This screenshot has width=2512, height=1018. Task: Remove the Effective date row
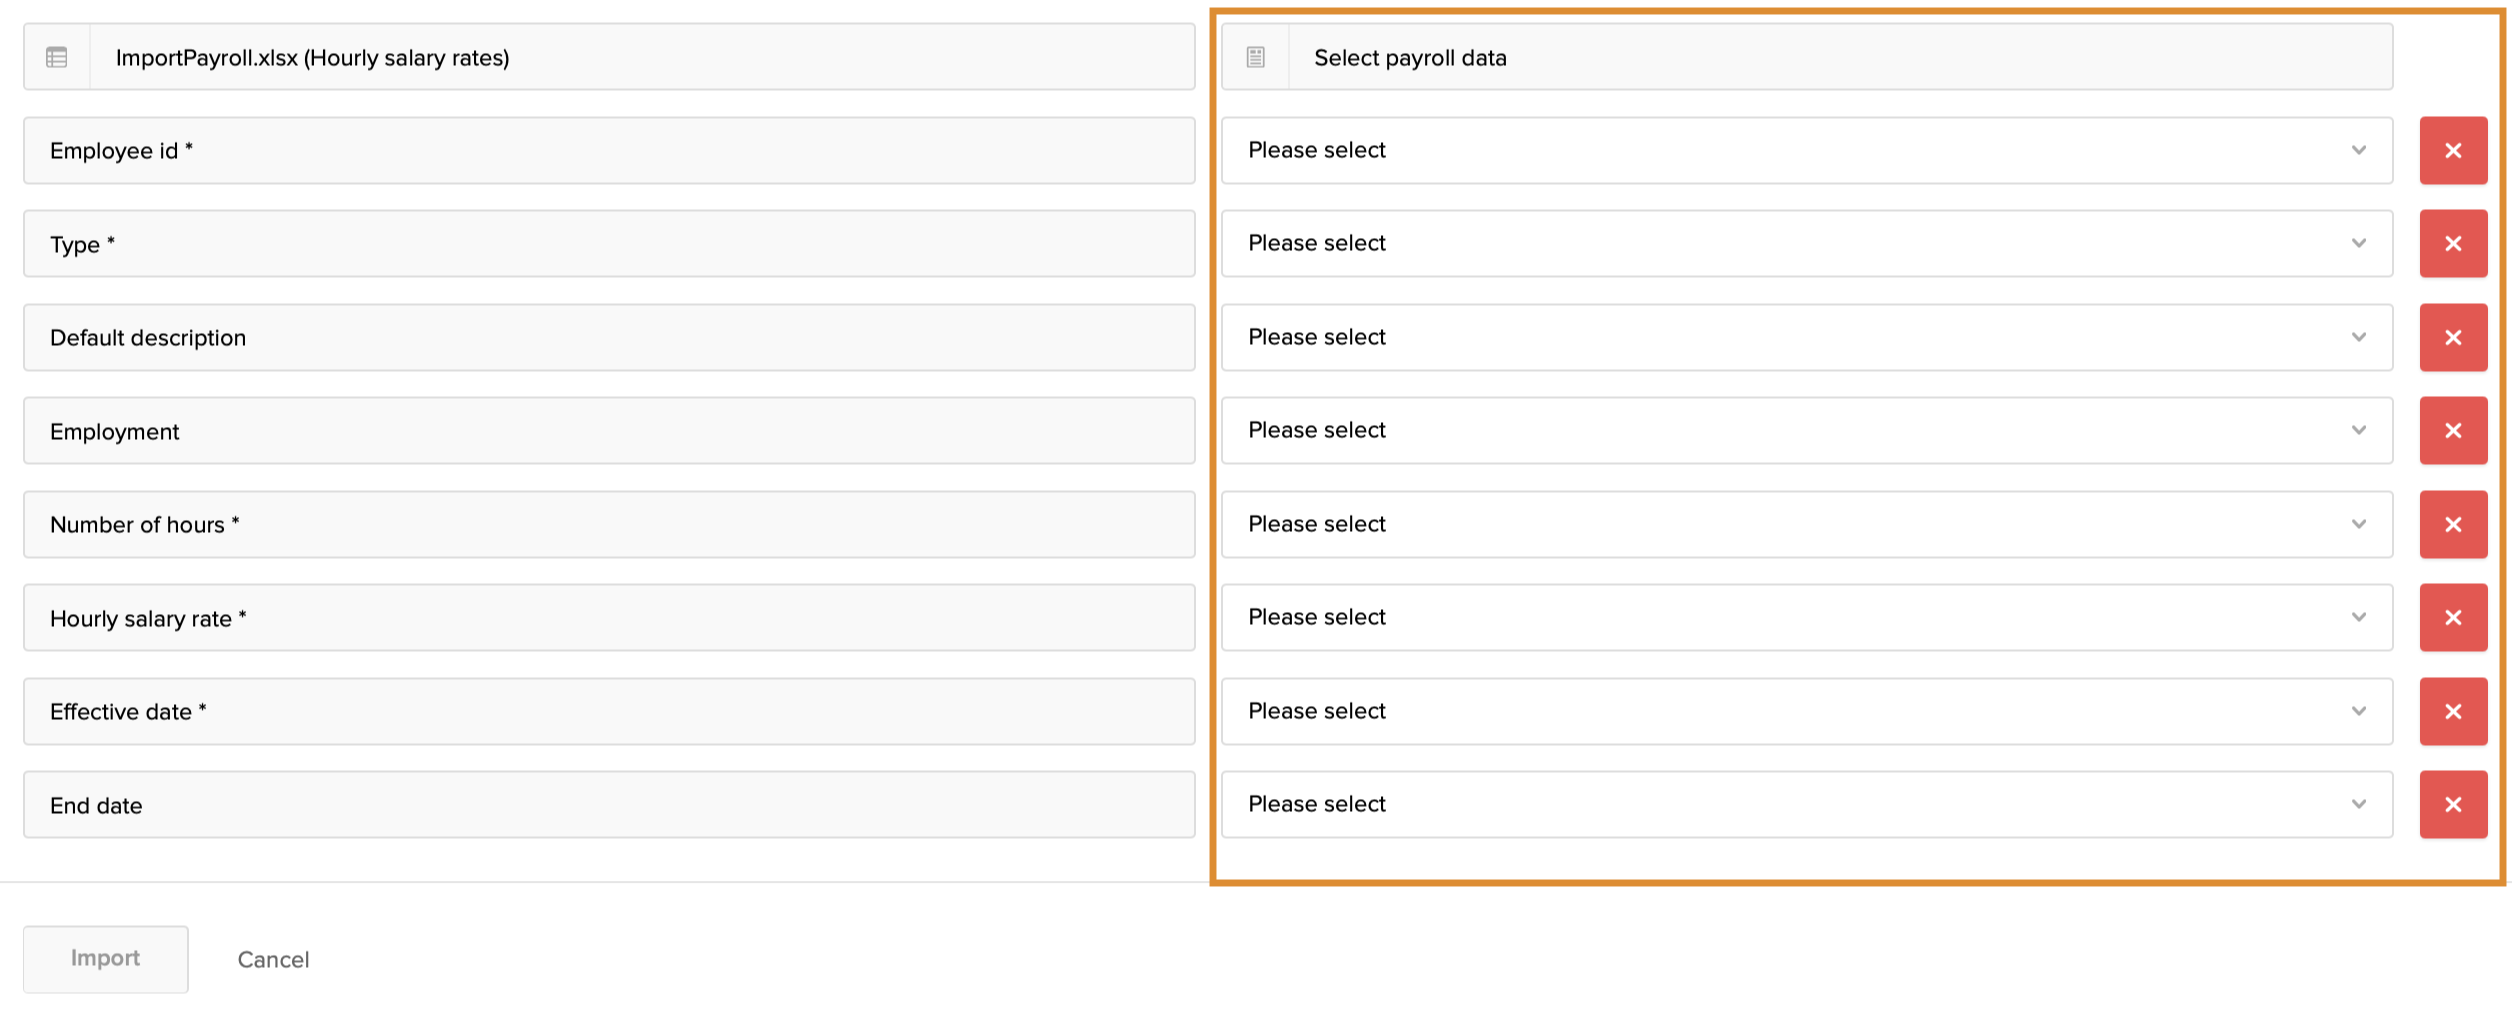(2452, 711)
